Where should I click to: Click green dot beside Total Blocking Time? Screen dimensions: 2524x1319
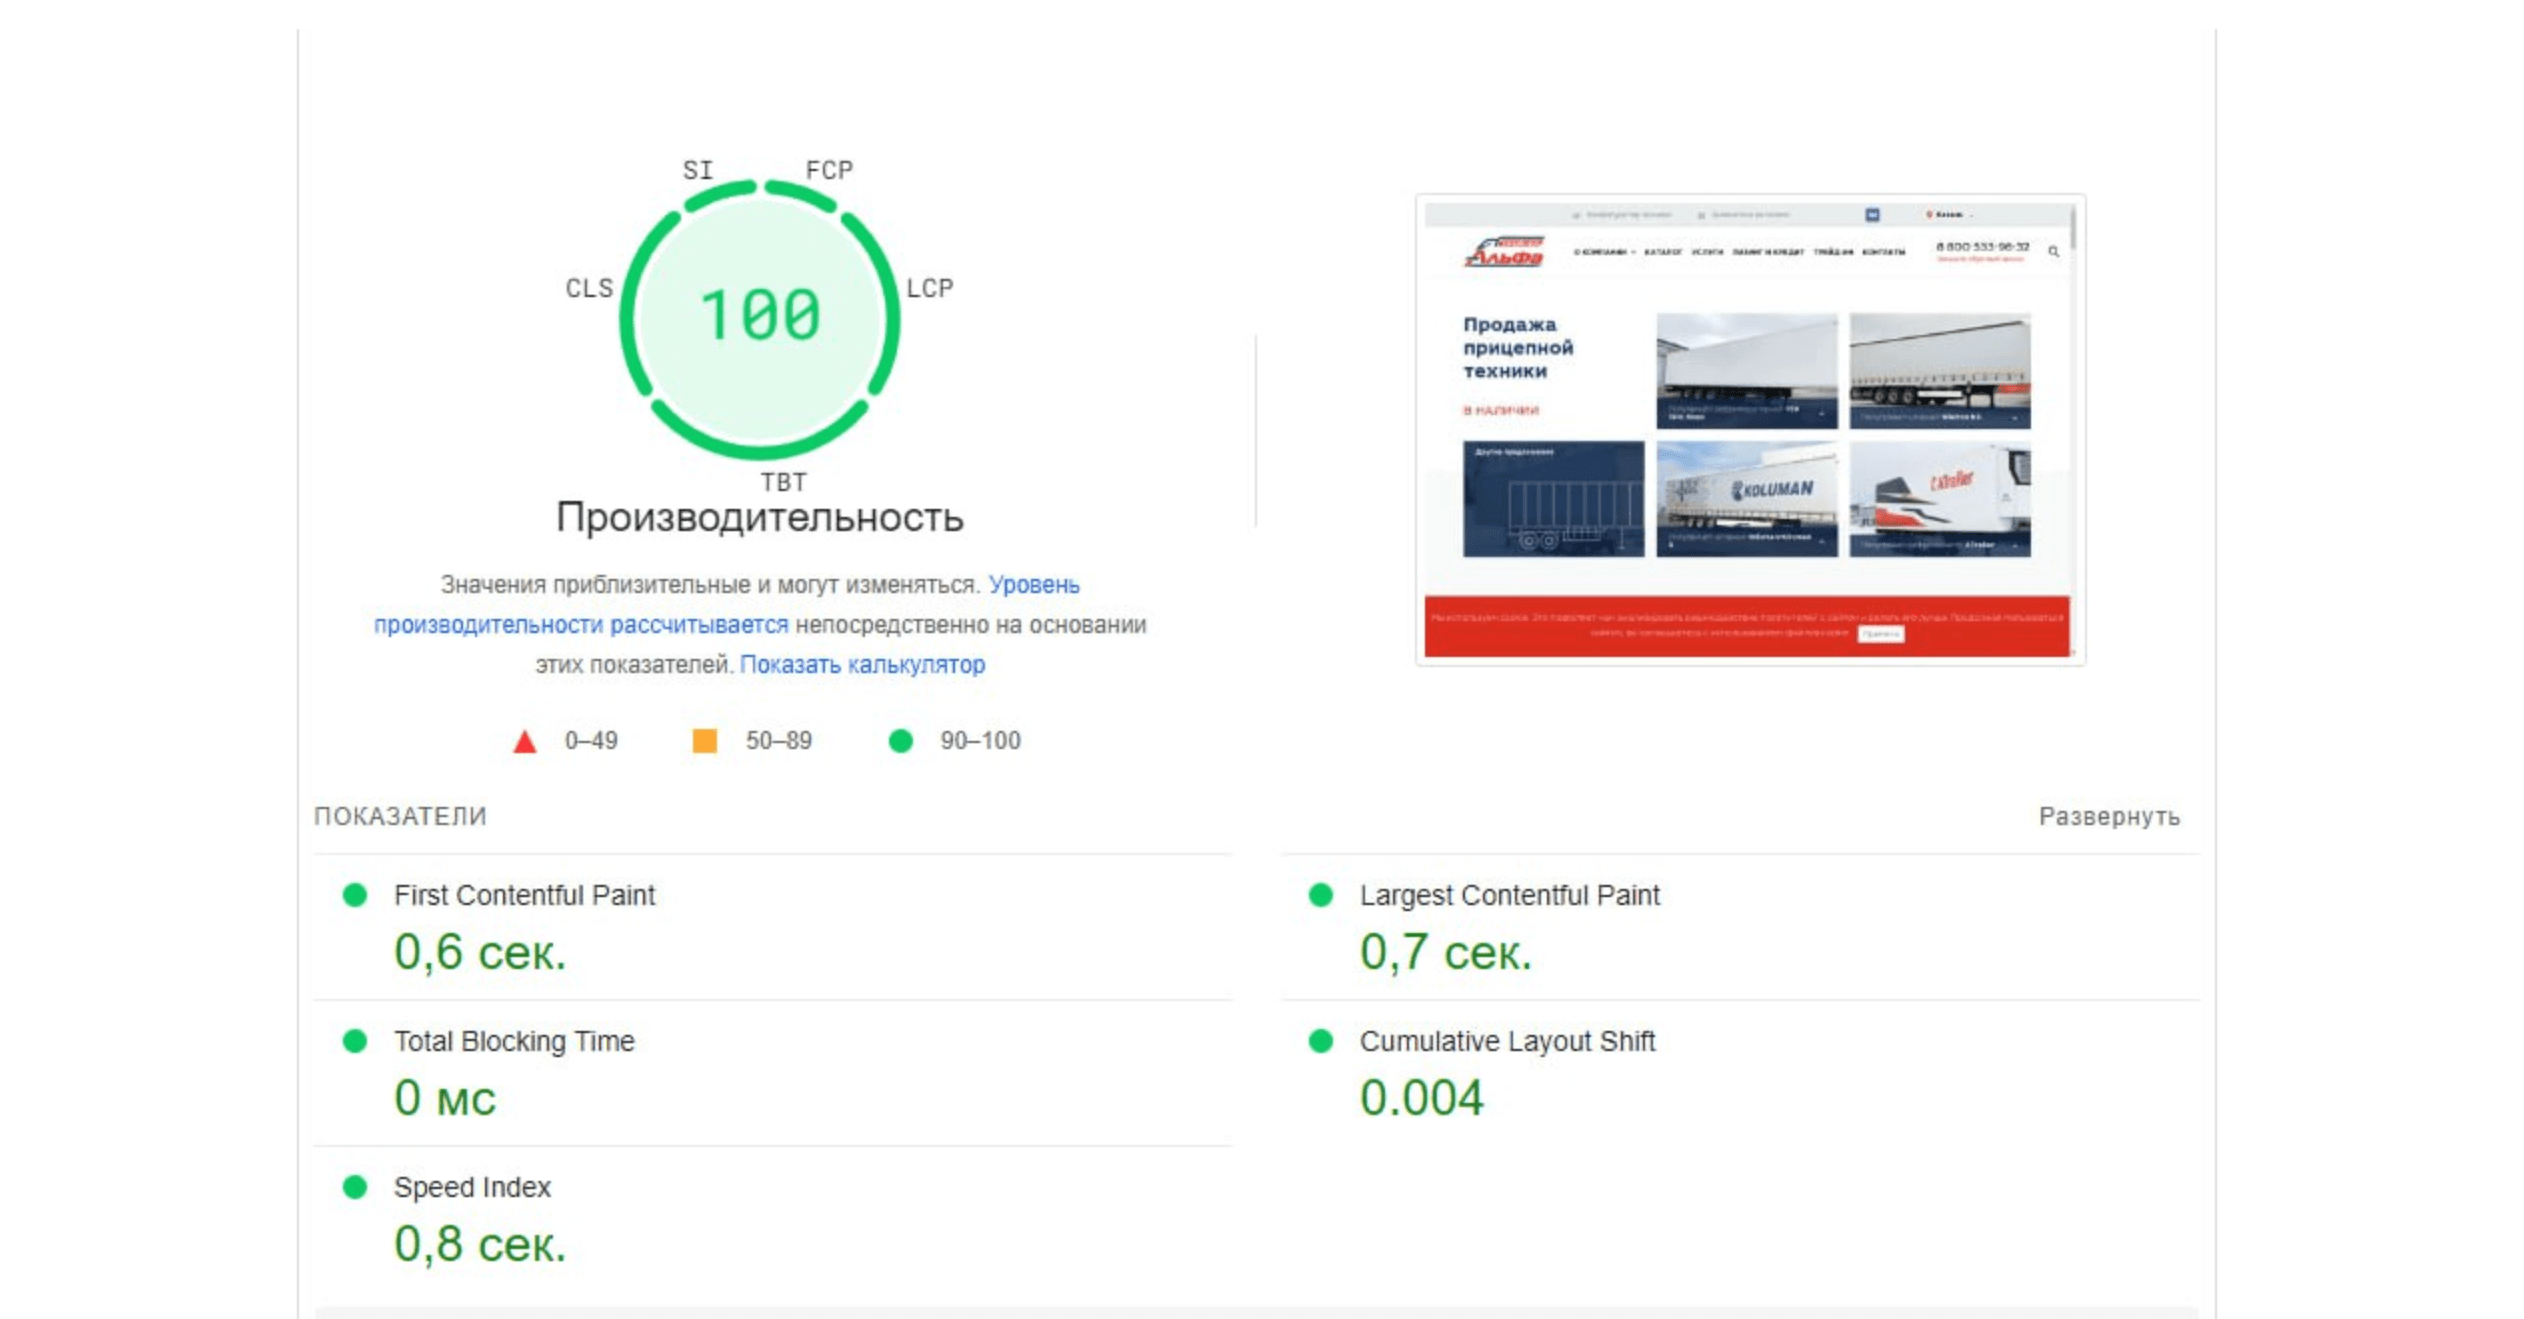point(355,1041)
